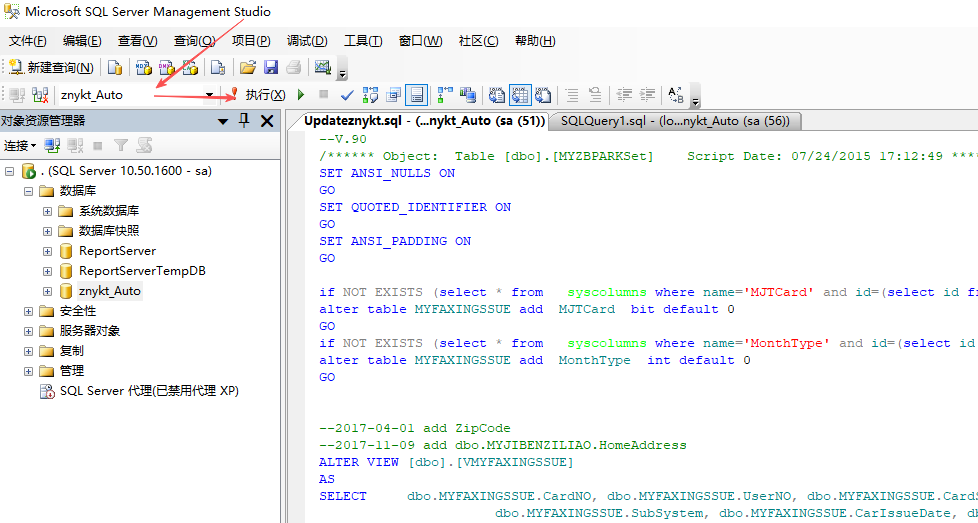Toggle the IntelliSense Enabled button
978x523 pixels.
click(x=416, y=95)
